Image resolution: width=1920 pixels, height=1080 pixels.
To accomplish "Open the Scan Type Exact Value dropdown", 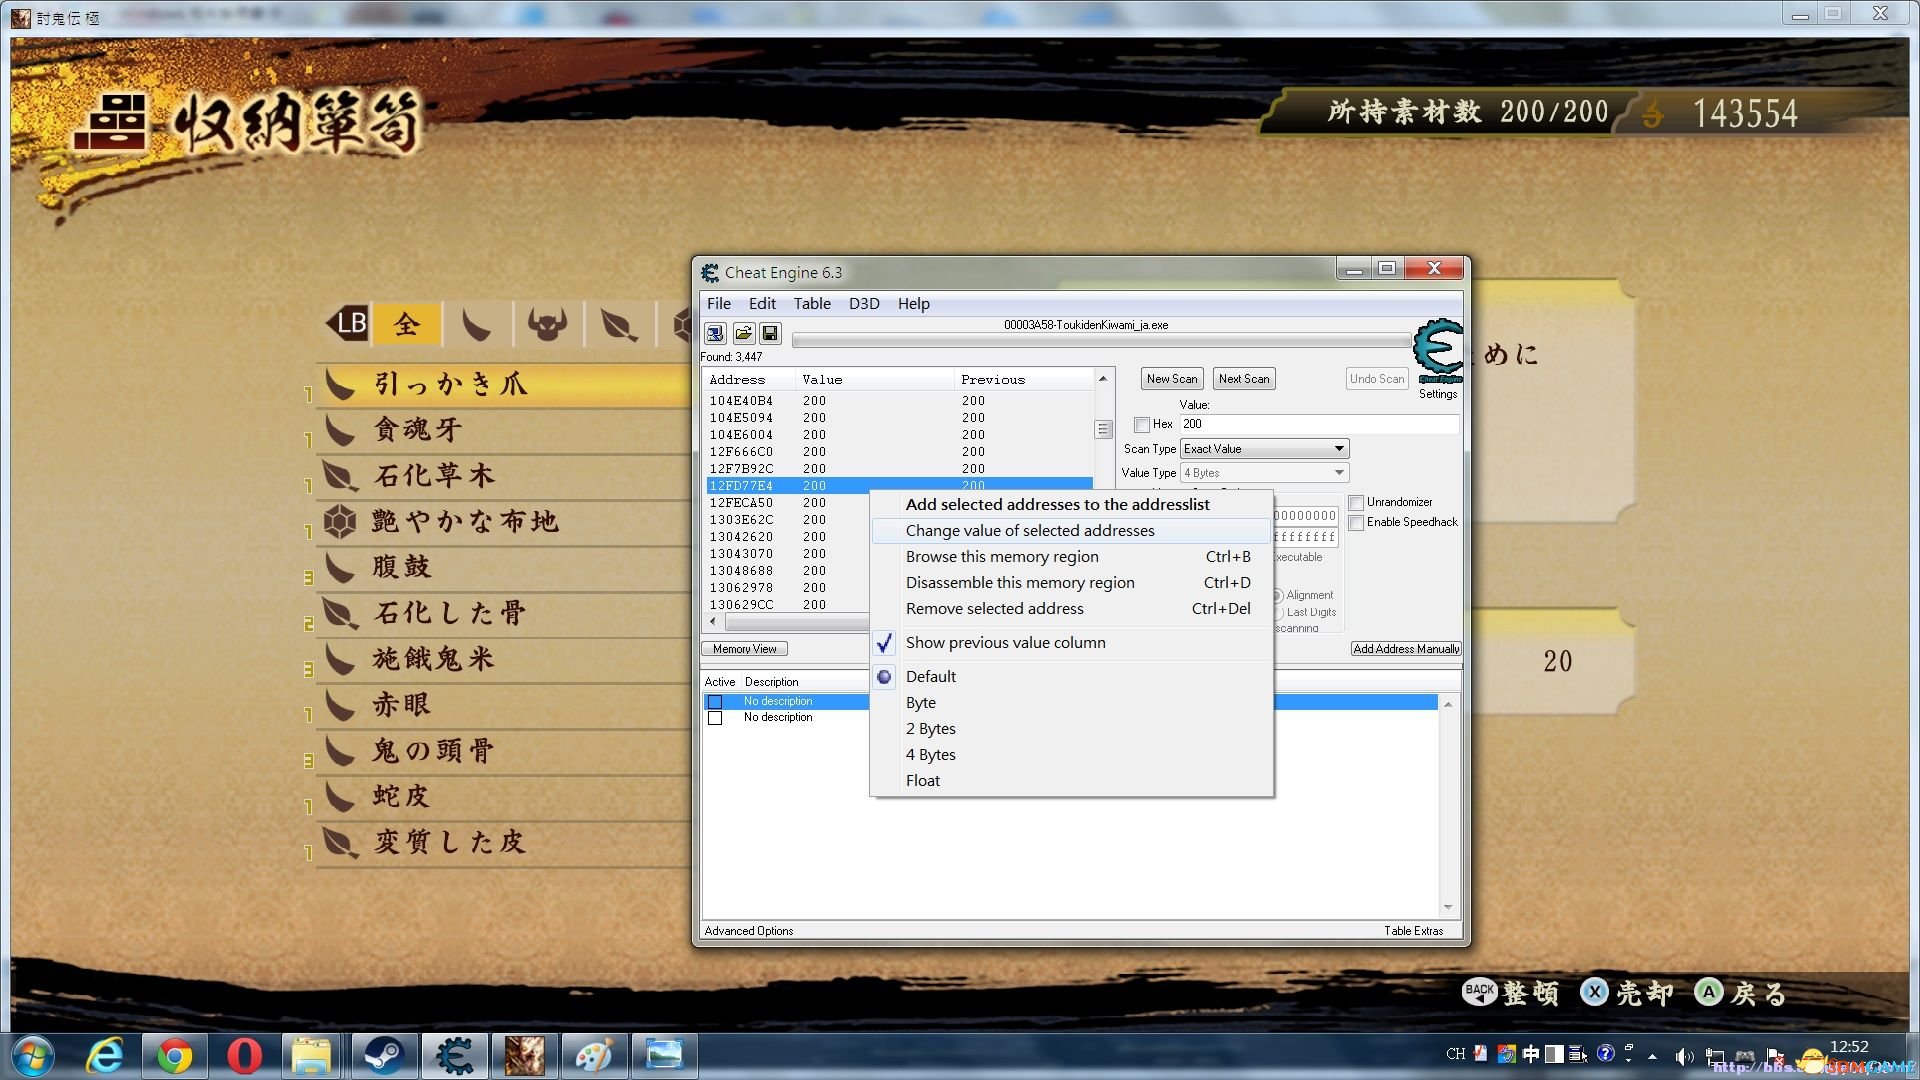I will point(1265,449).
